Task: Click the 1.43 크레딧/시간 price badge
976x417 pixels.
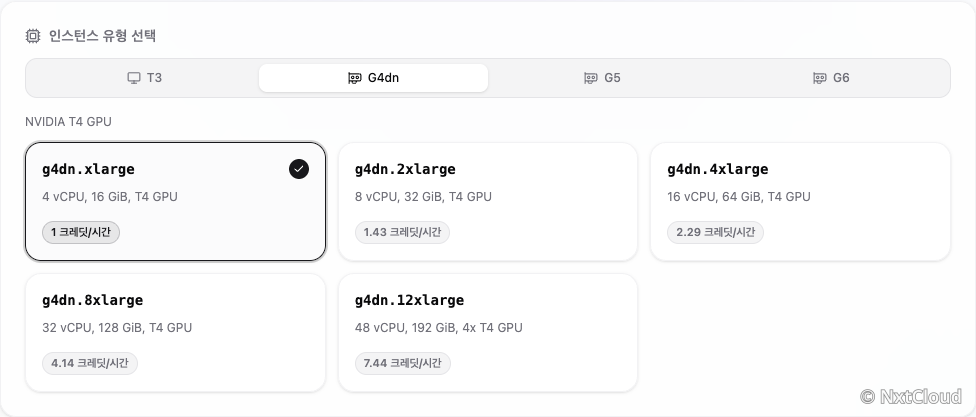Action: (x=402, y=232)
